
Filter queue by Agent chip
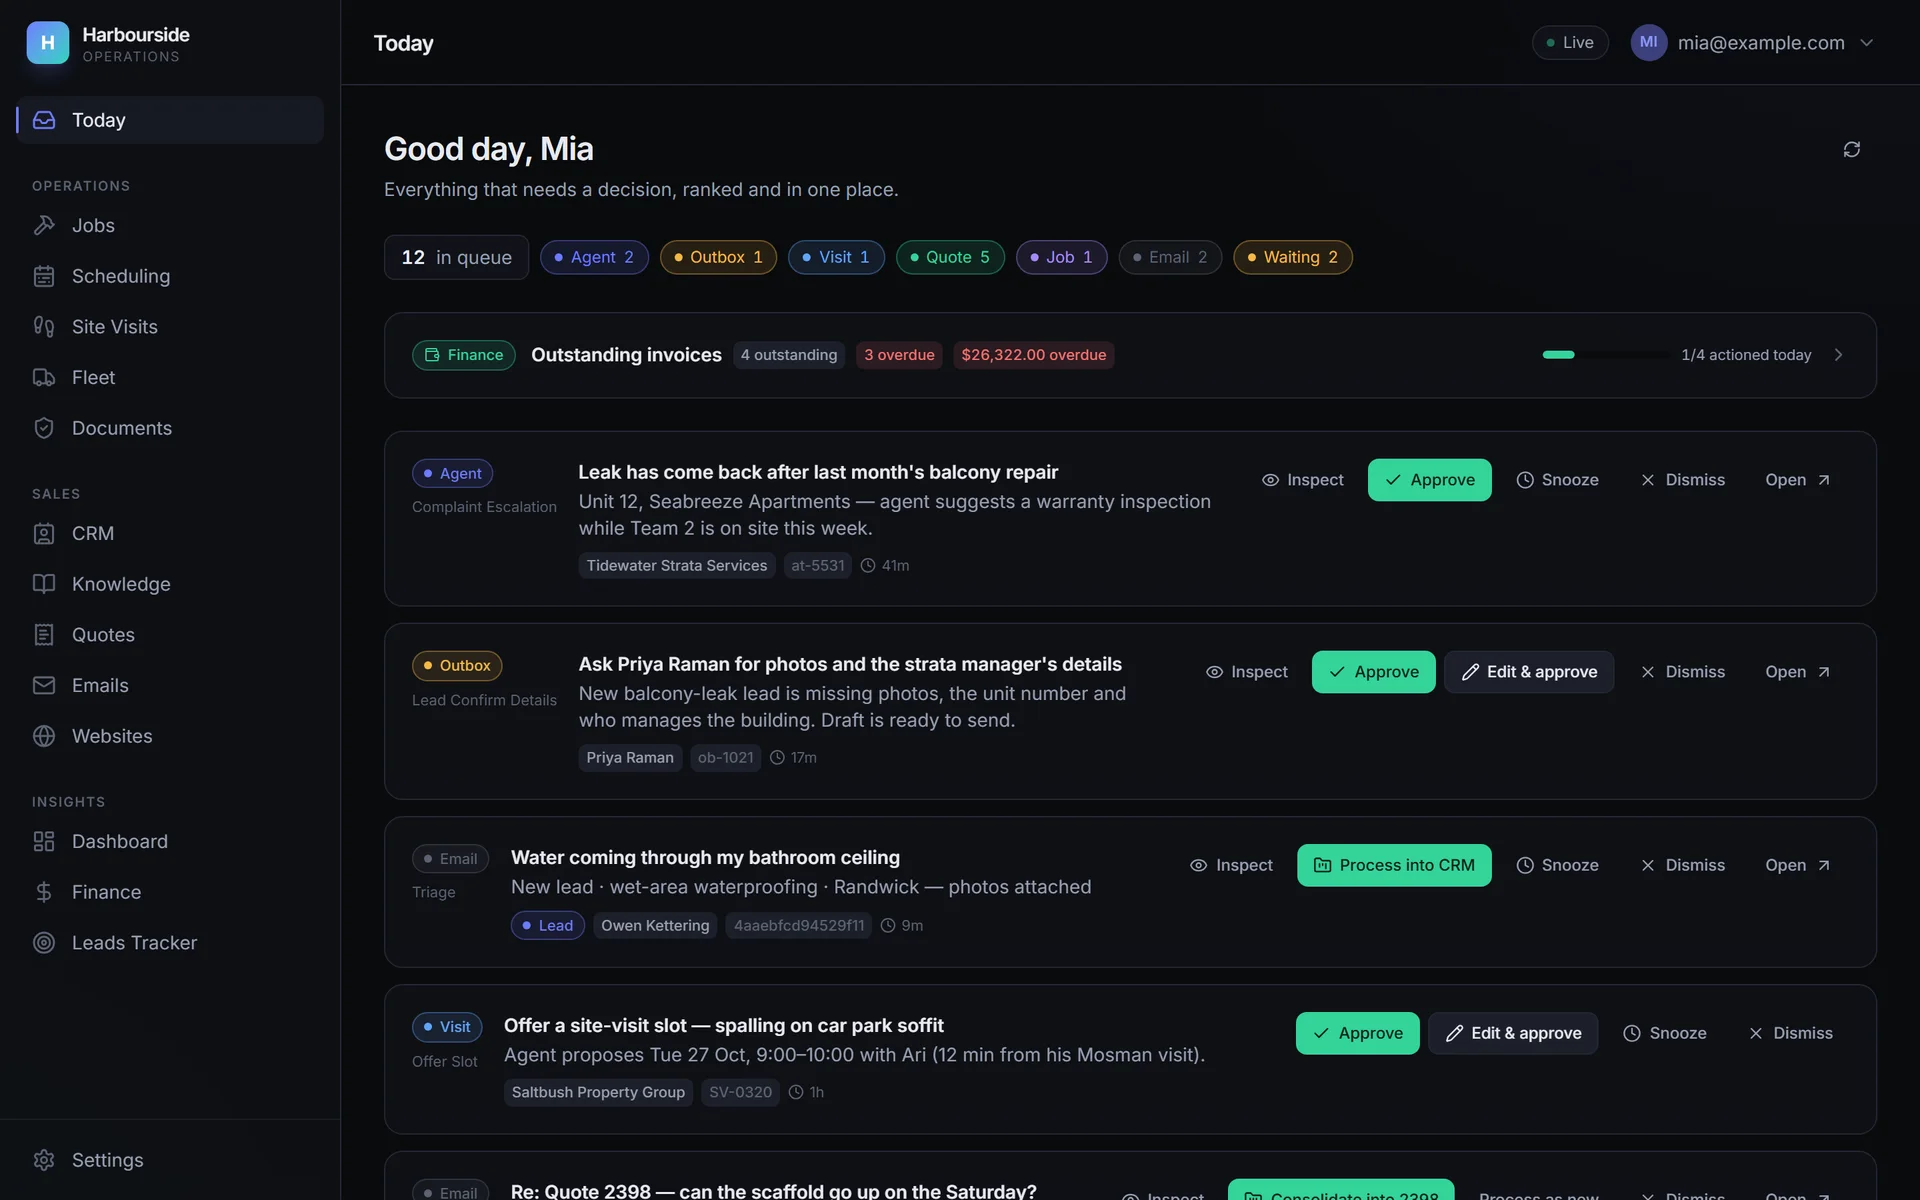594,257
